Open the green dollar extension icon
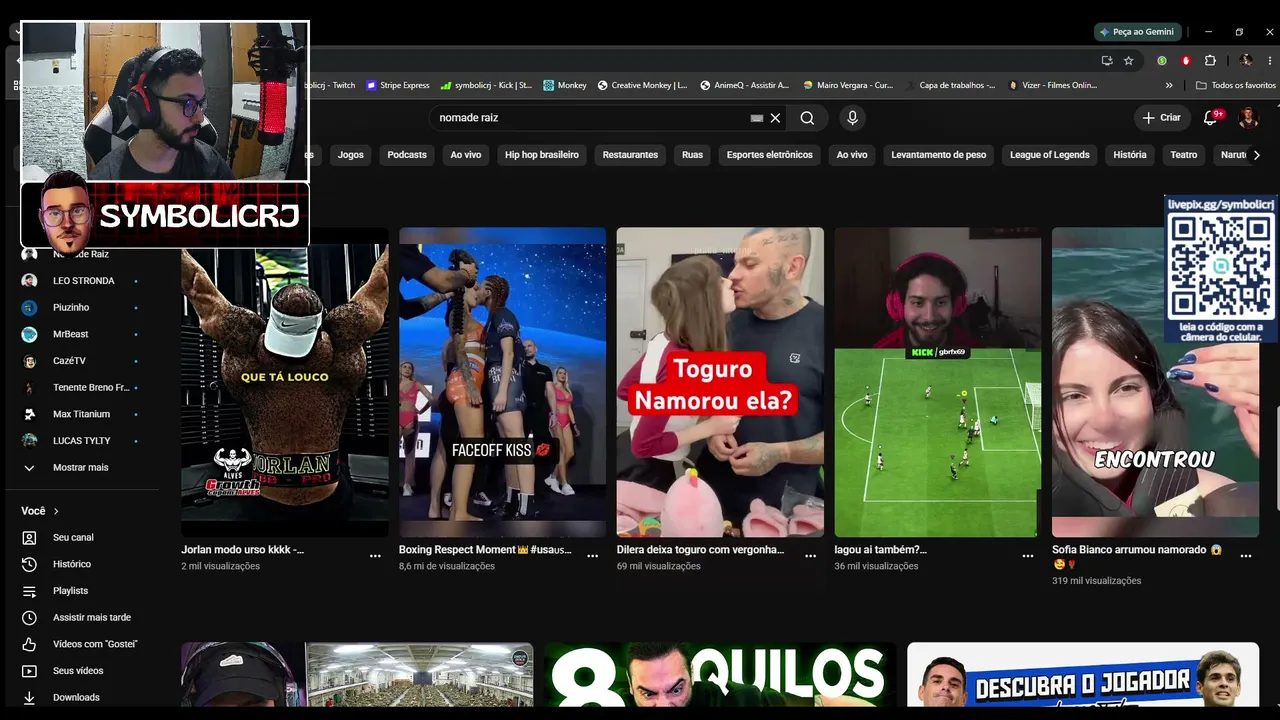Viewport: 1280px width, 720px height. coord(1162,60)
